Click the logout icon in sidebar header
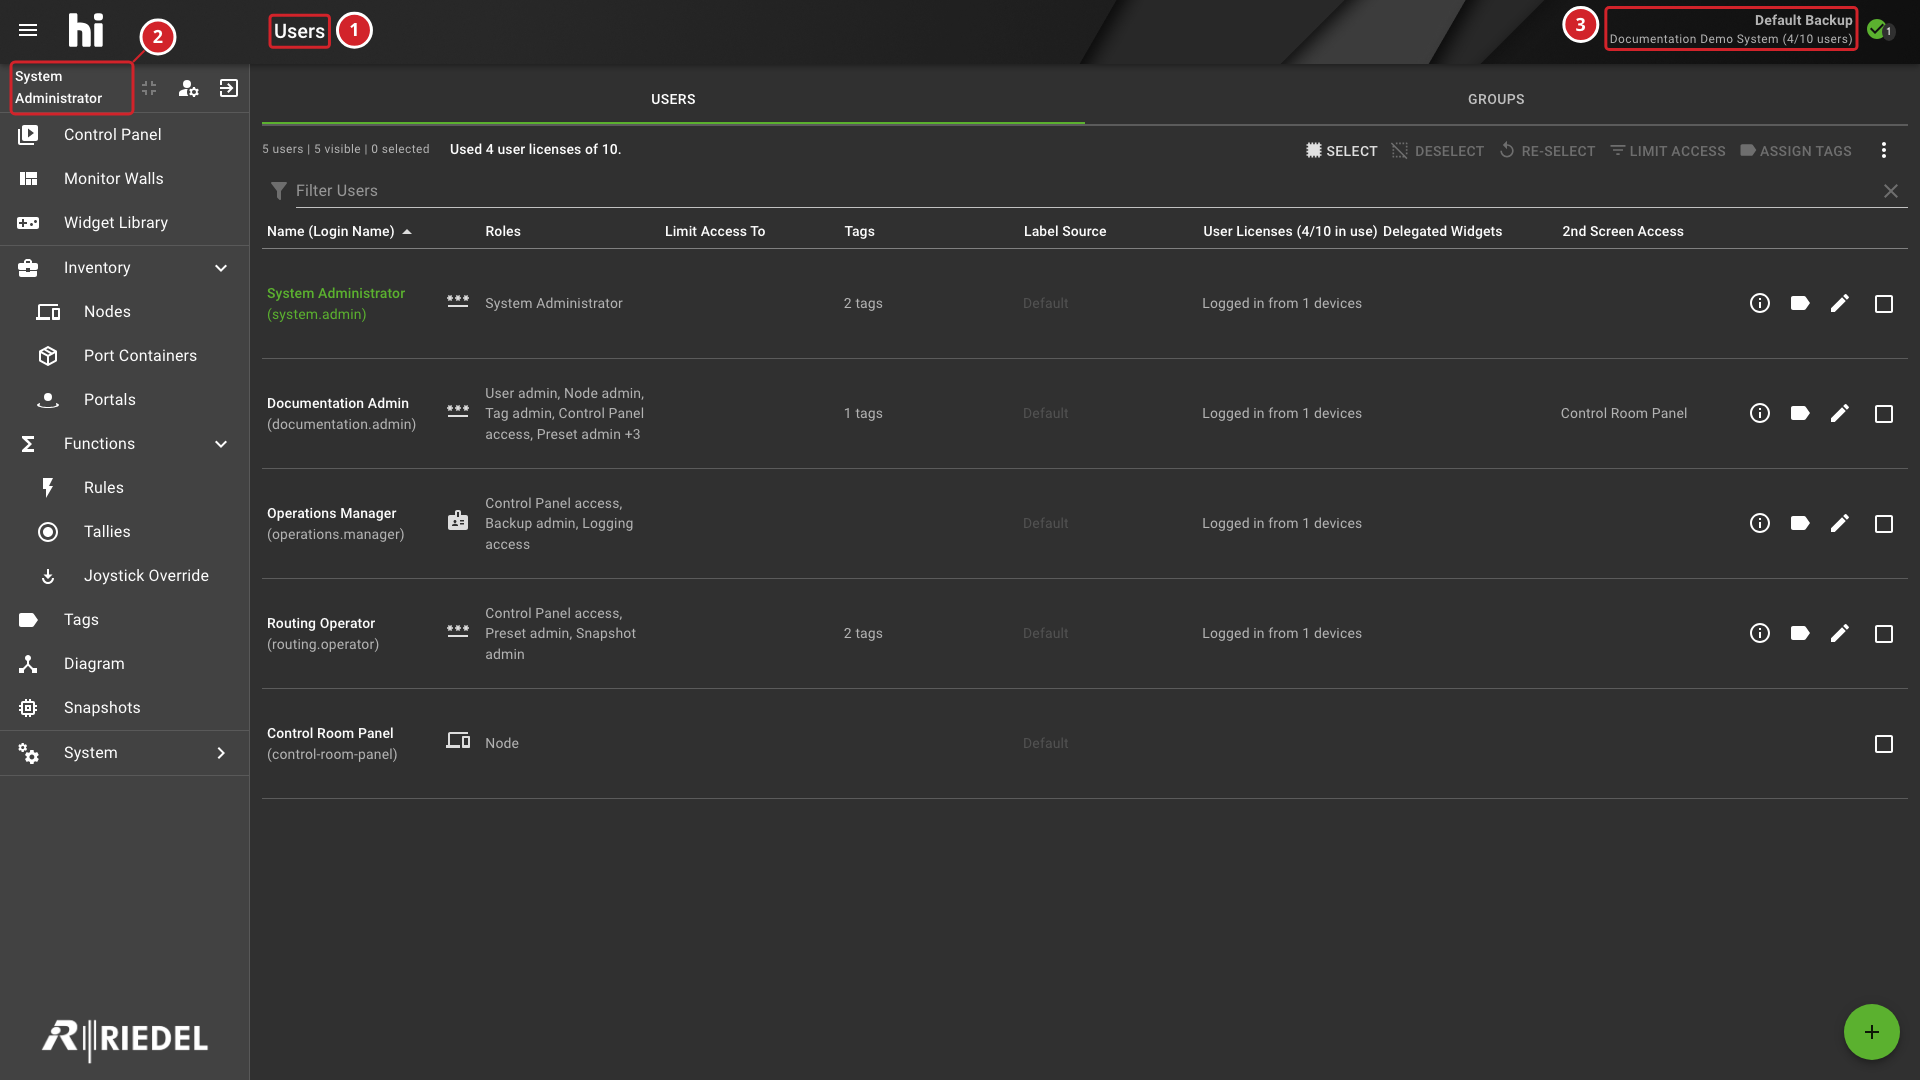 229,88
